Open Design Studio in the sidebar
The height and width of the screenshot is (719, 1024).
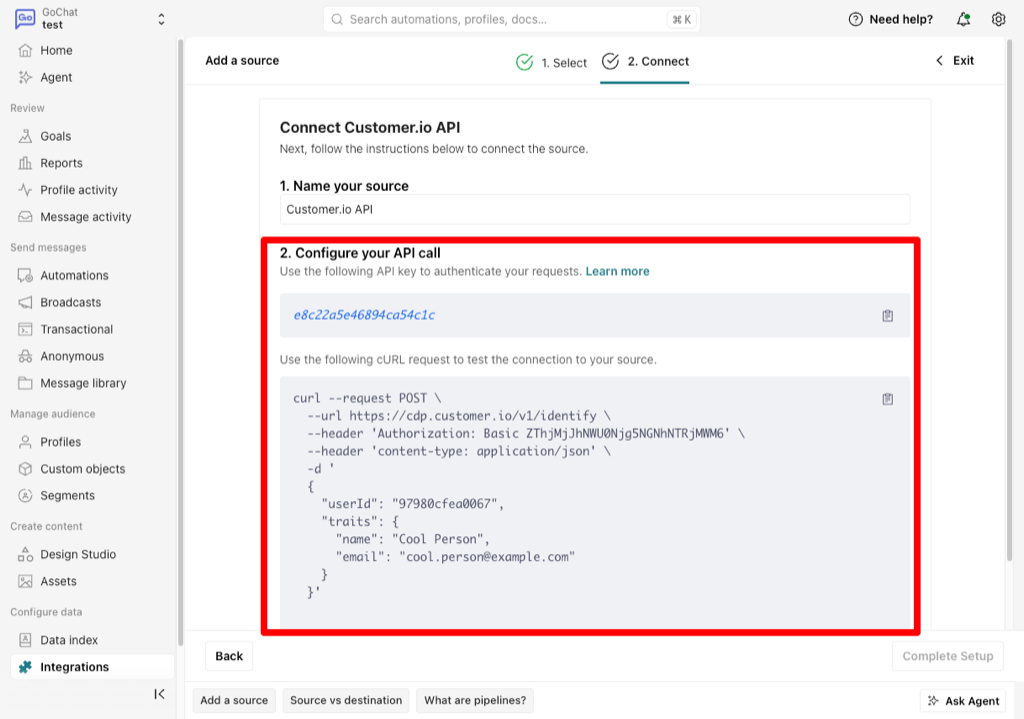click(78, 554)
